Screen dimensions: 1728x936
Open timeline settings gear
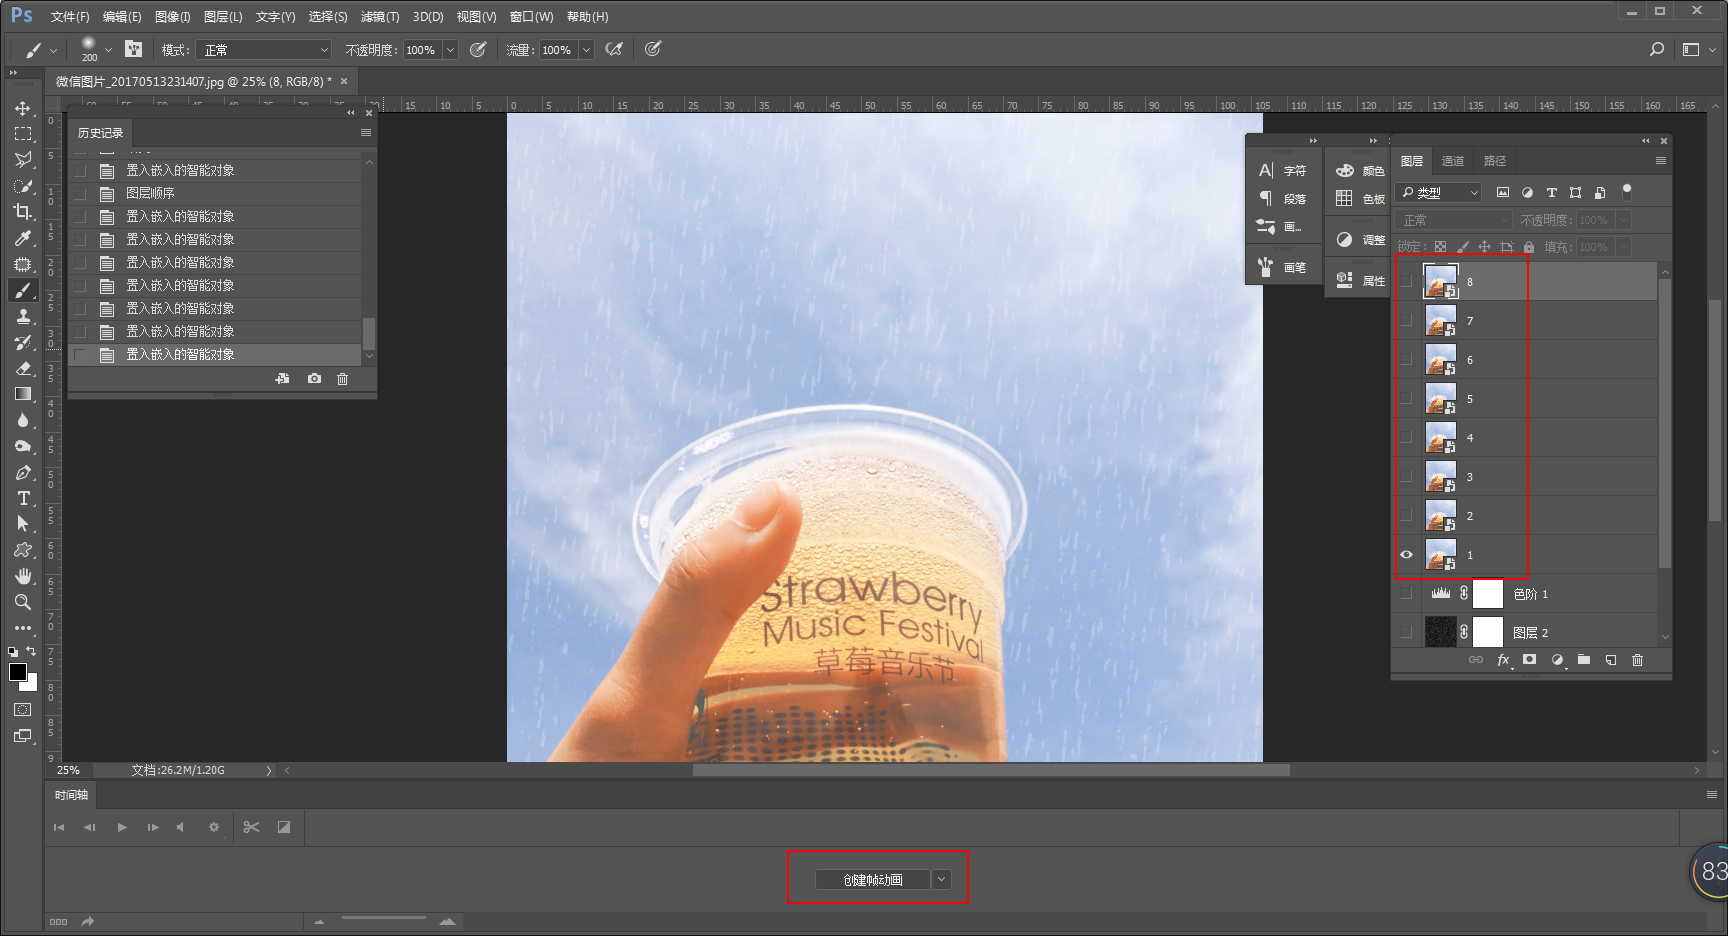pyautogui.click(x=213, y=827)
